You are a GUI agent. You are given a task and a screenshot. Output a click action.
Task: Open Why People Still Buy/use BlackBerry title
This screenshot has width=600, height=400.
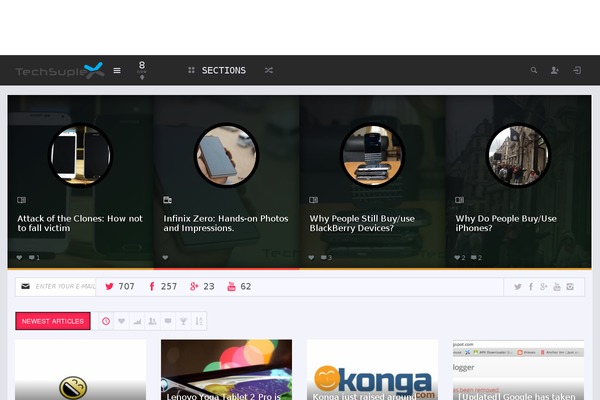pyautogui.click(x=362, y=223)
